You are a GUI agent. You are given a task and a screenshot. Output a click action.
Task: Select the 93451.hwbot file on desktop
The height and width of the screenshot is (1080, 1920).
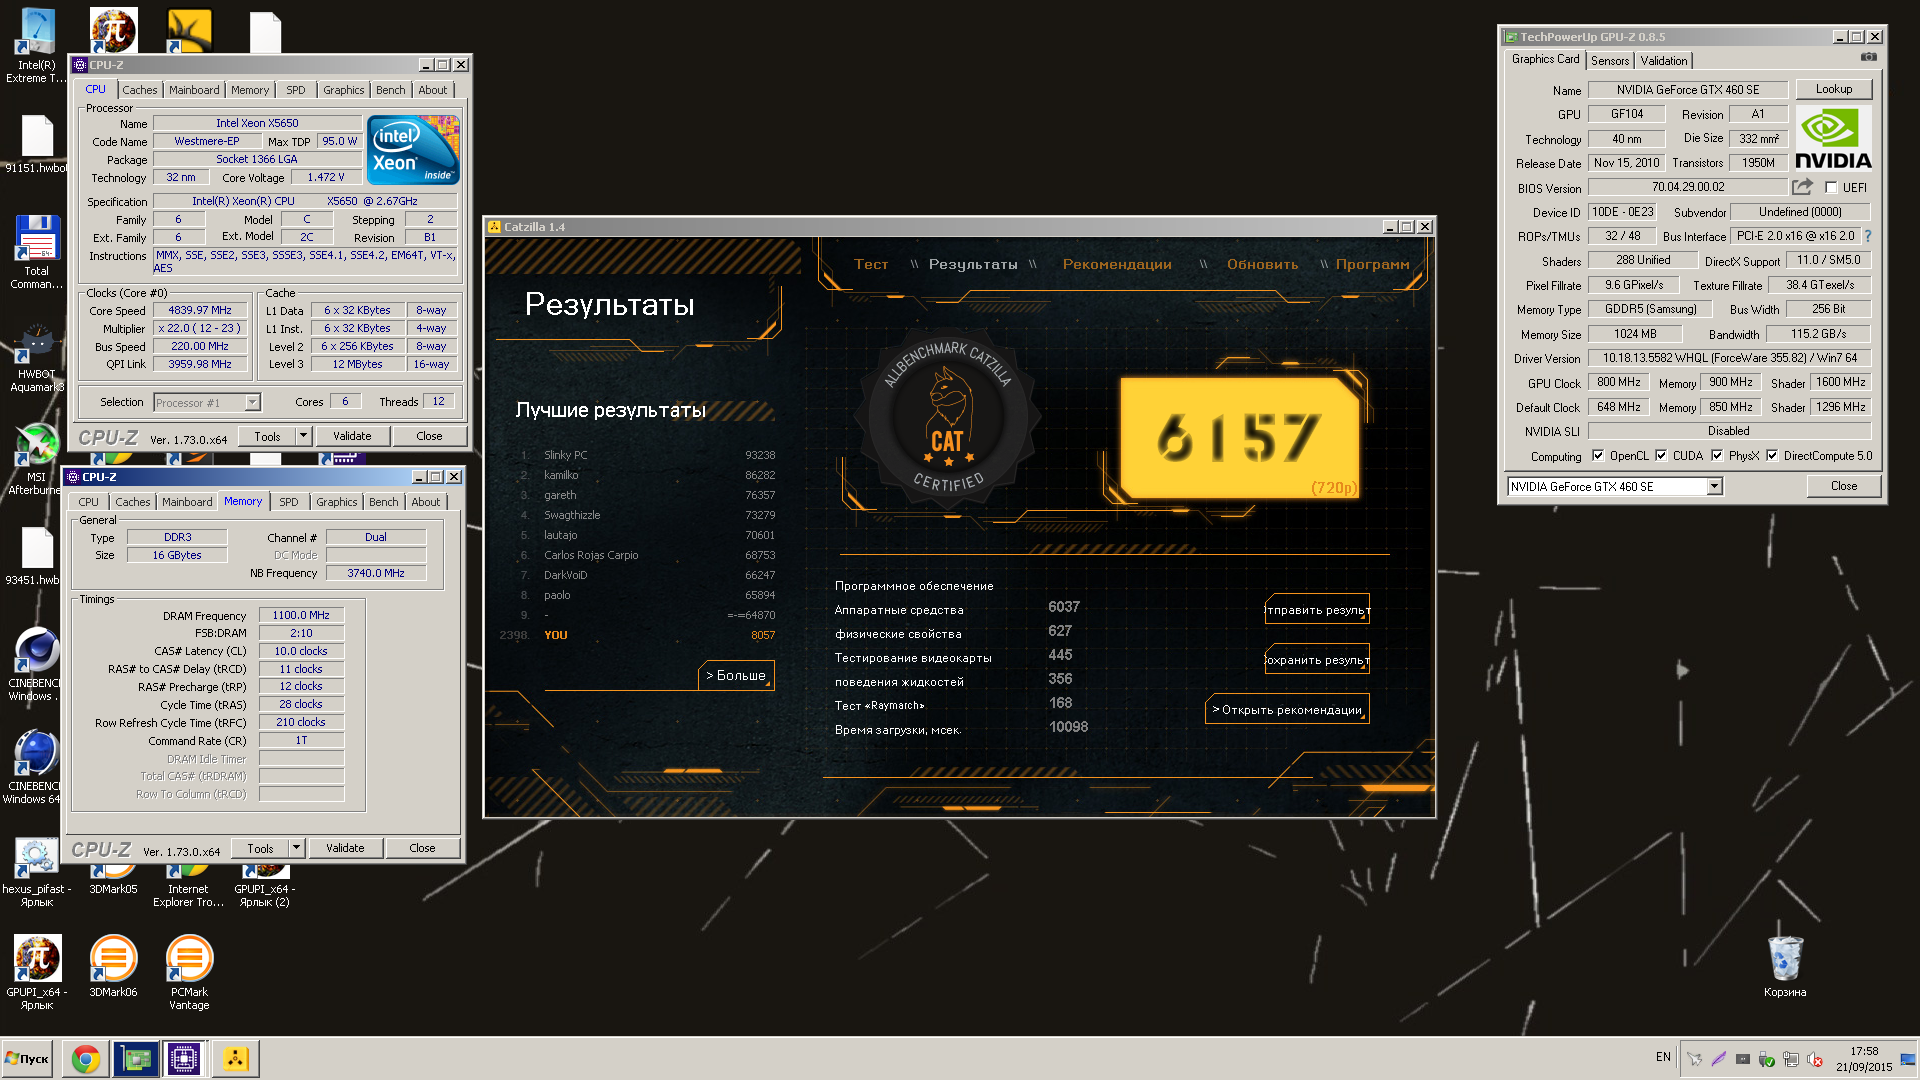(37, 556)
